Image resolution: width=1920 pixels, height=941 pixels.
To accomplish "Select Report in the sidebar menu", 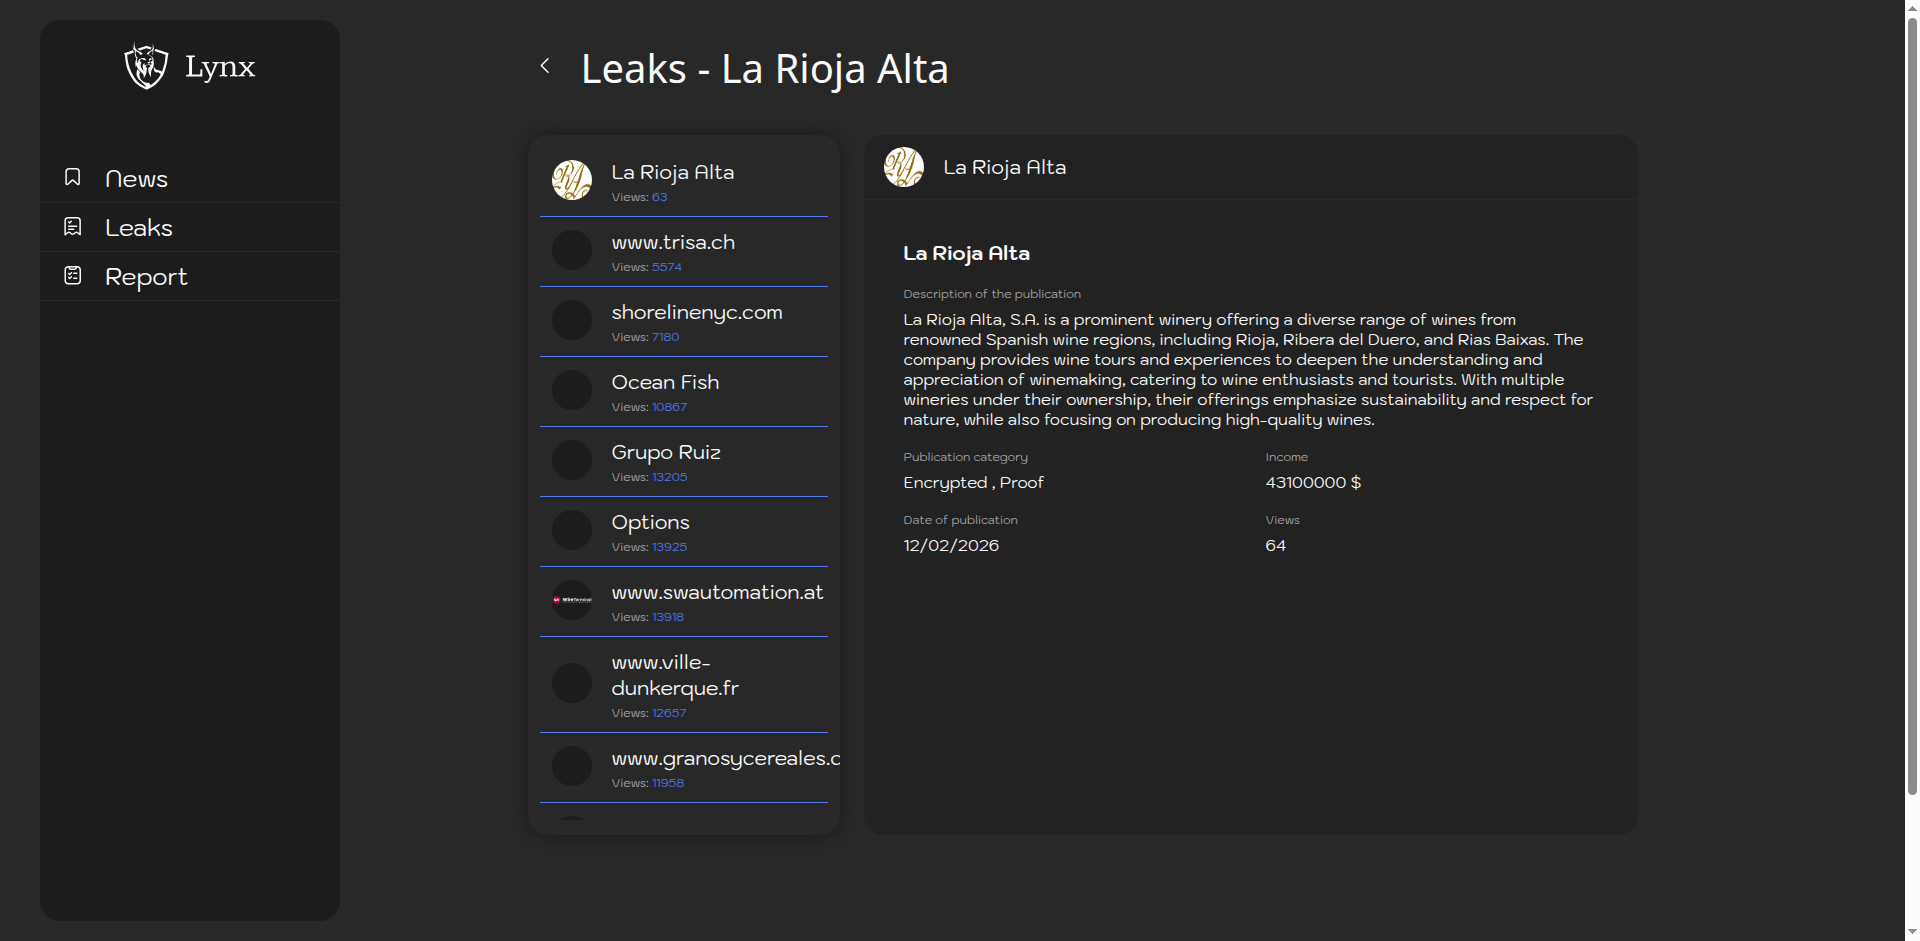I will [x=146, y=276].
